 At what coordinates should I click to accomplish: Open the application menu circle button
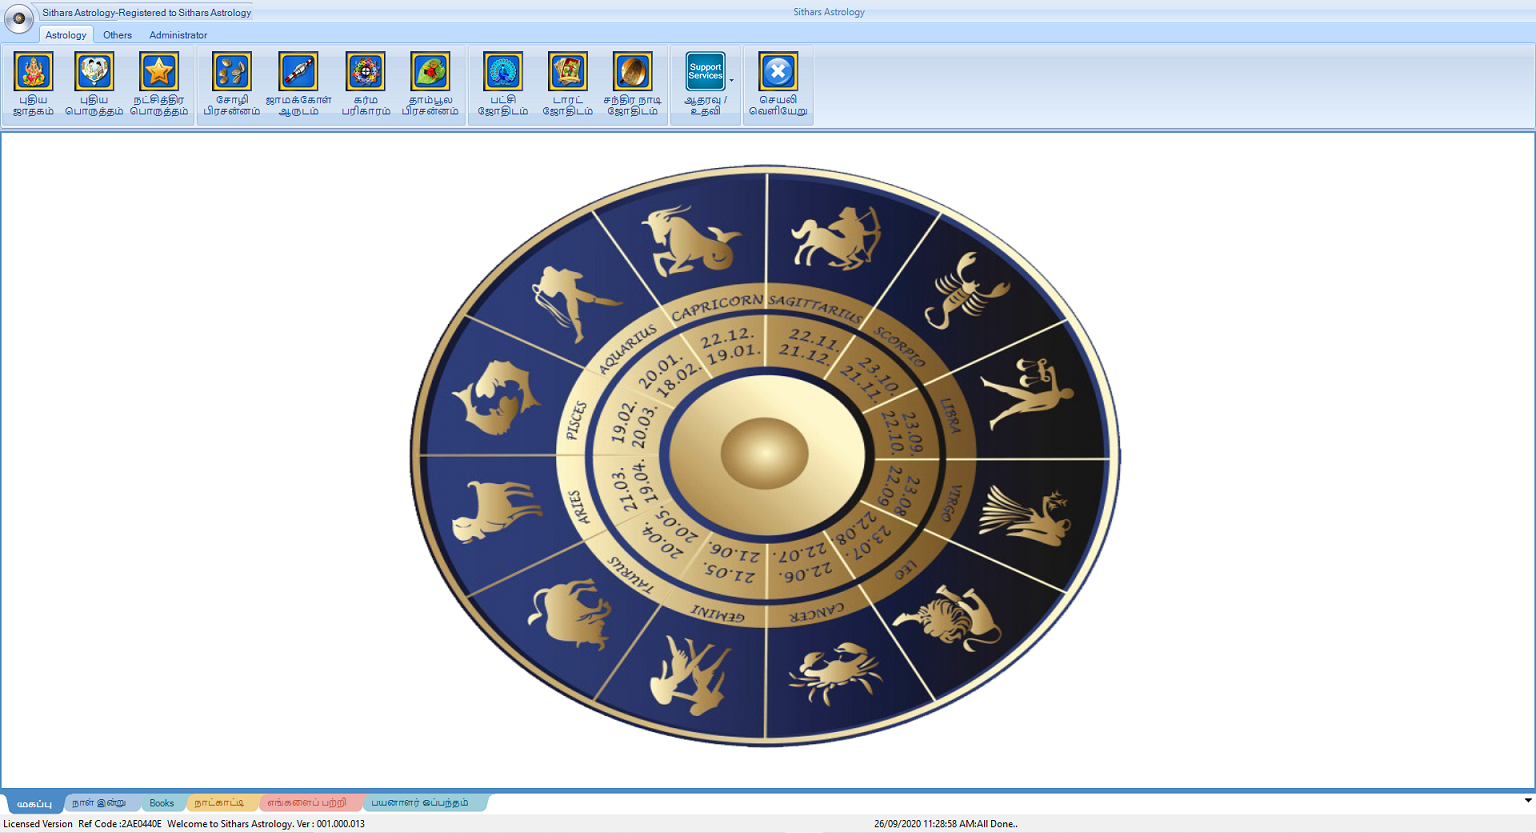point(19,18)
